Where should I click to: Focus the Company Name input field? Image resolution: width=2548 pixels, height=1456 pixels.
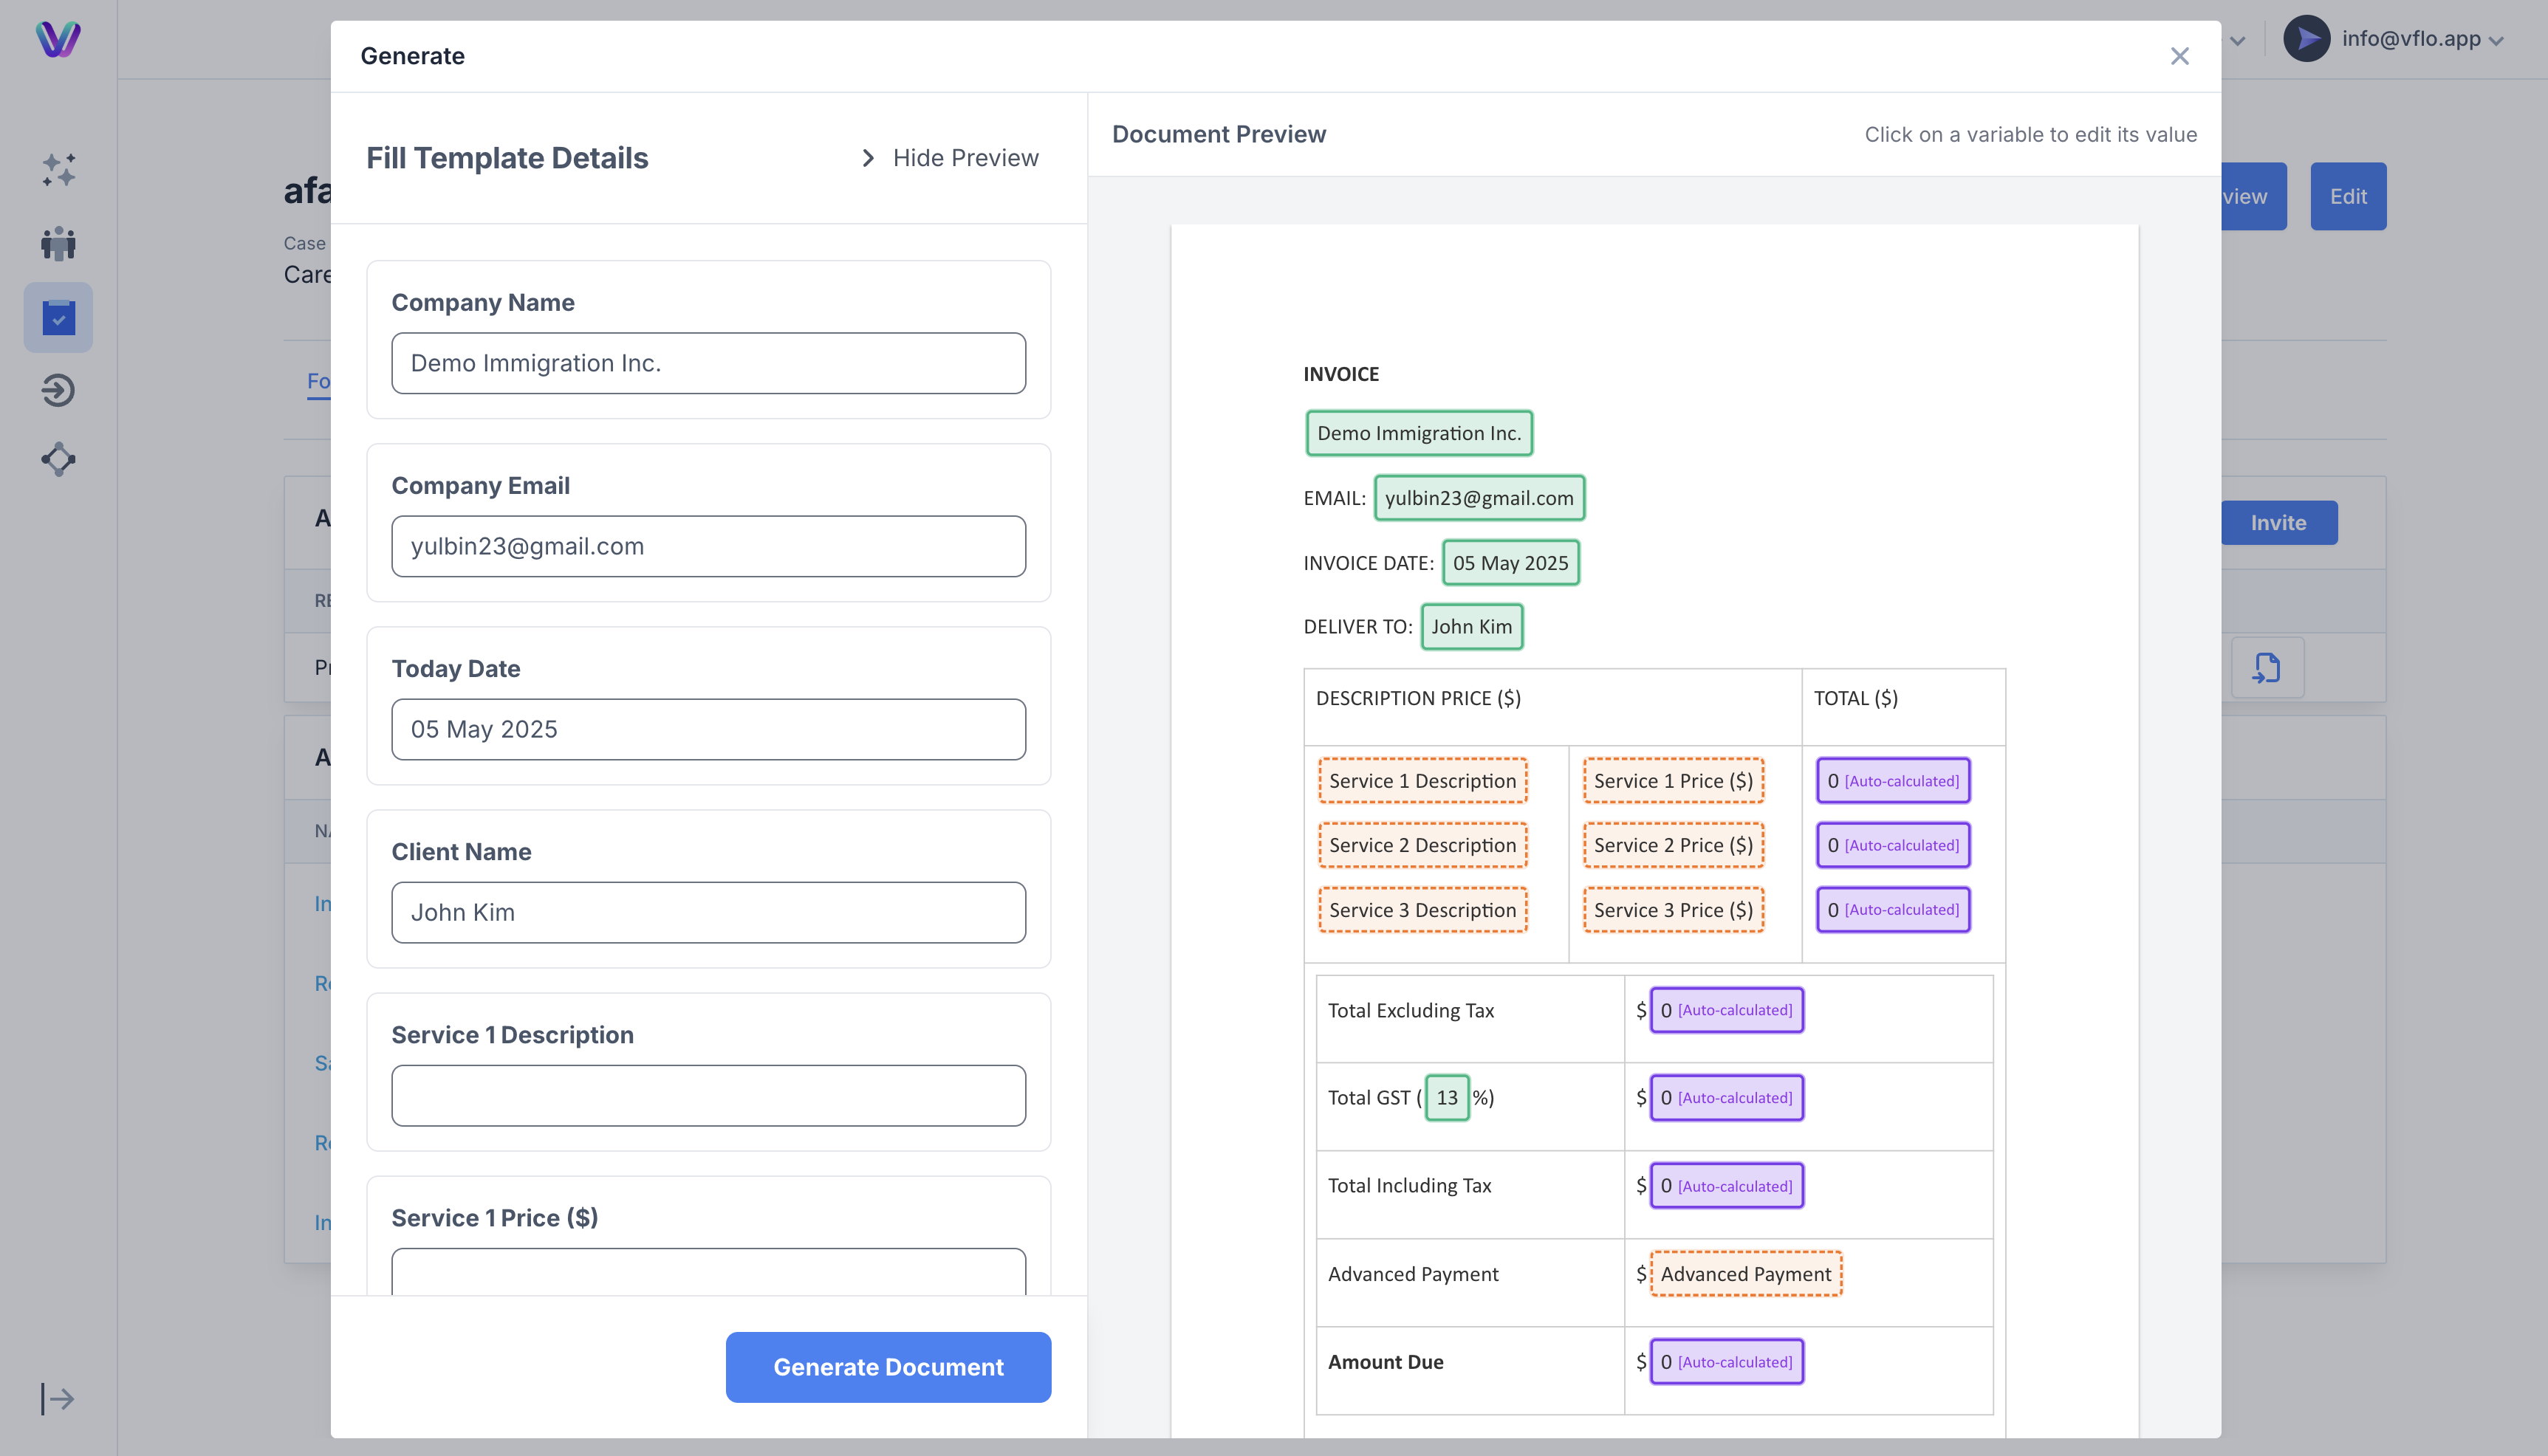(x=708, y=363)
